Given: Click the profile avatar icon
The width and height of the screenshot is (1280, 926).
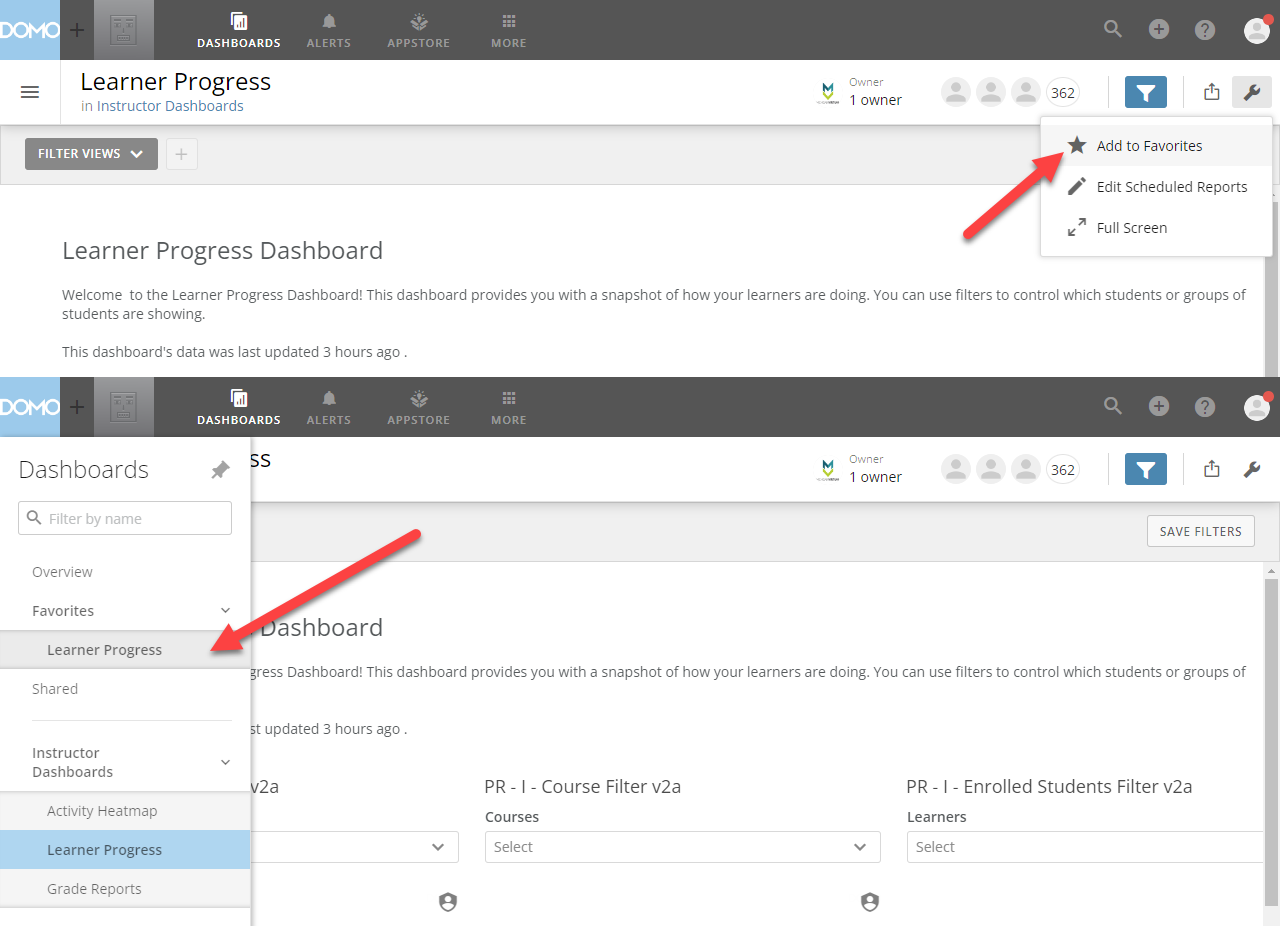Looking at the screenshot, I should tap(1256, 29).
